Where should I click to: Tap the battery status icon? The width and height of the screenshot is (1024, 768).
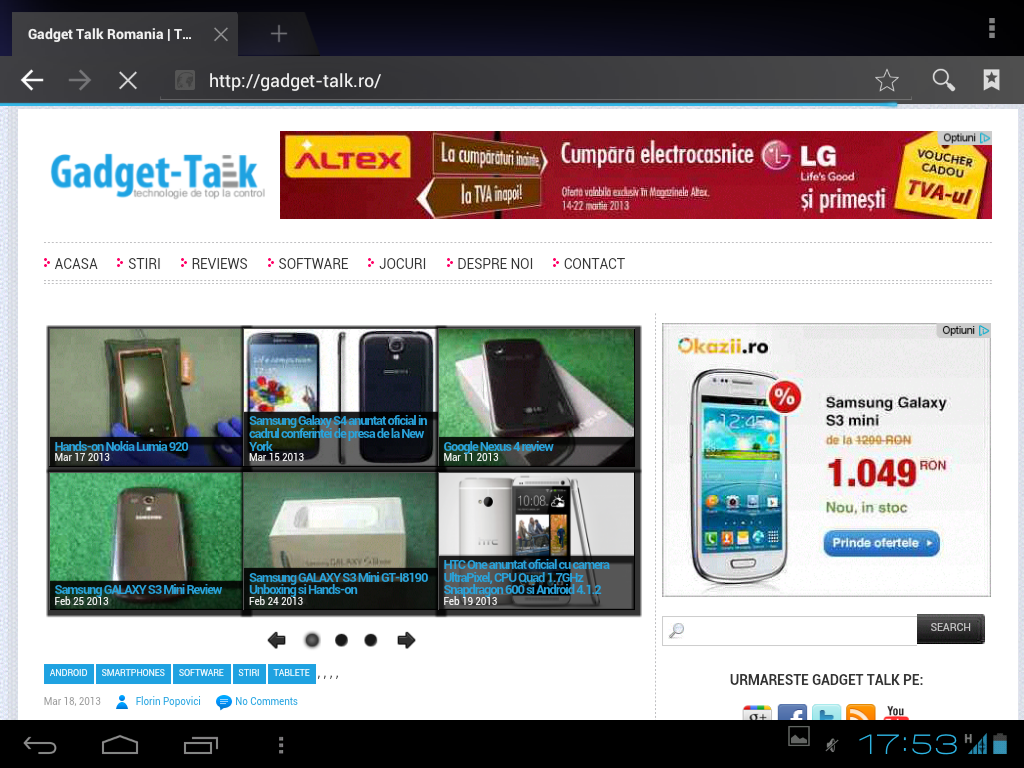tap(999, 744)
